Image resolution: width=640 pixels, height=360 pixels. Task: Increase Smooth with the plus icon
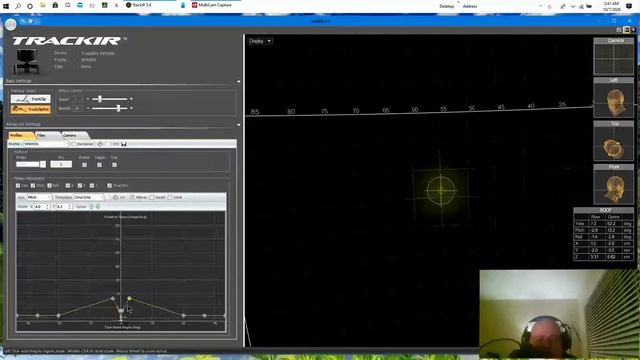pos(131,108)
